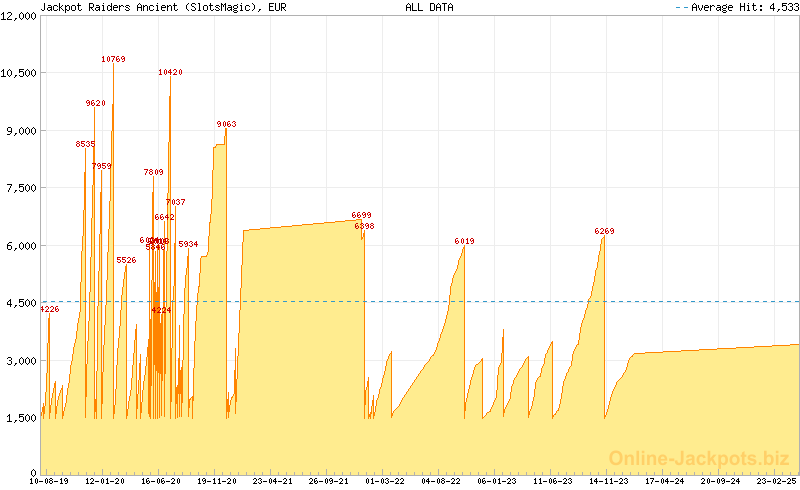Click the x-axis date 14-11-23
Image resolution: width=800 pixels, height=490 pixels.
tap(609, 481)
